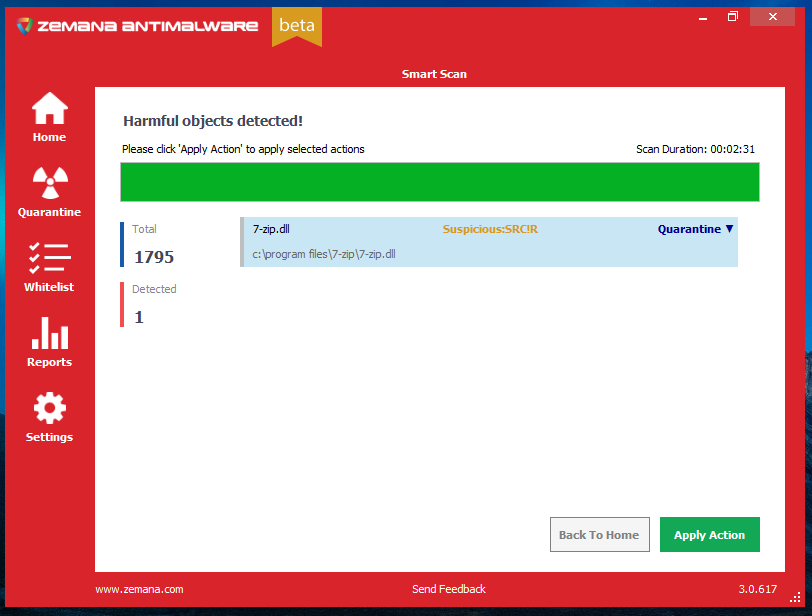The width and height of the screenshot is (812, 616).
Task: Click the Suspicious:SRC!R detection label
Action: (x=490, y=229)
